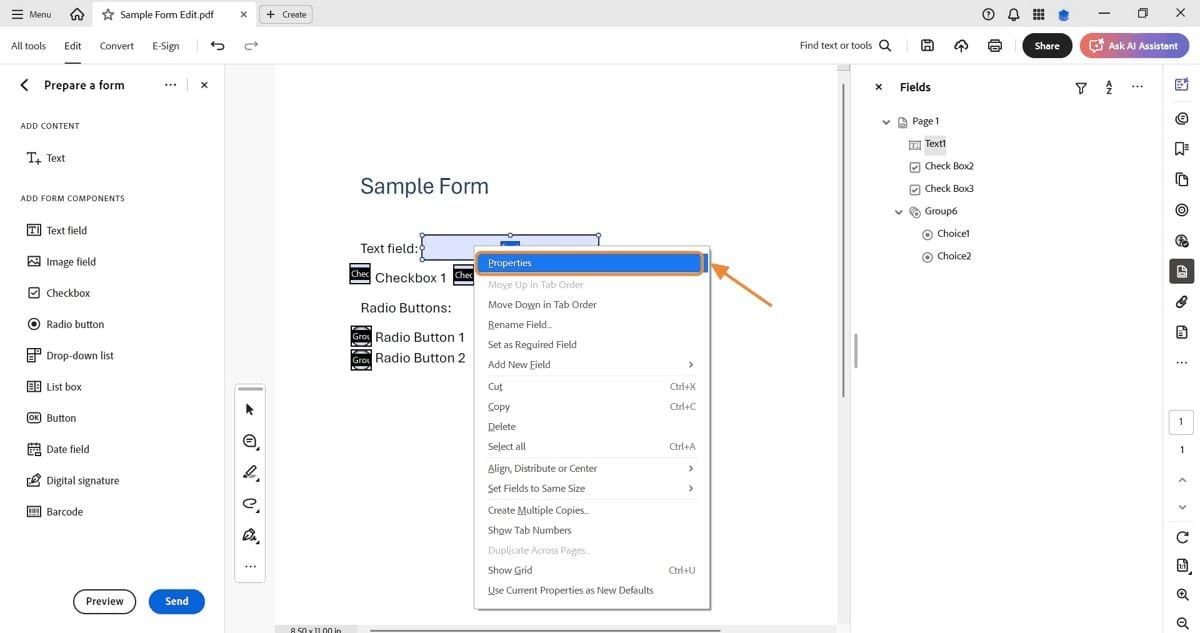
Task: Click the Preview button
Action: (x=104, y=601)
